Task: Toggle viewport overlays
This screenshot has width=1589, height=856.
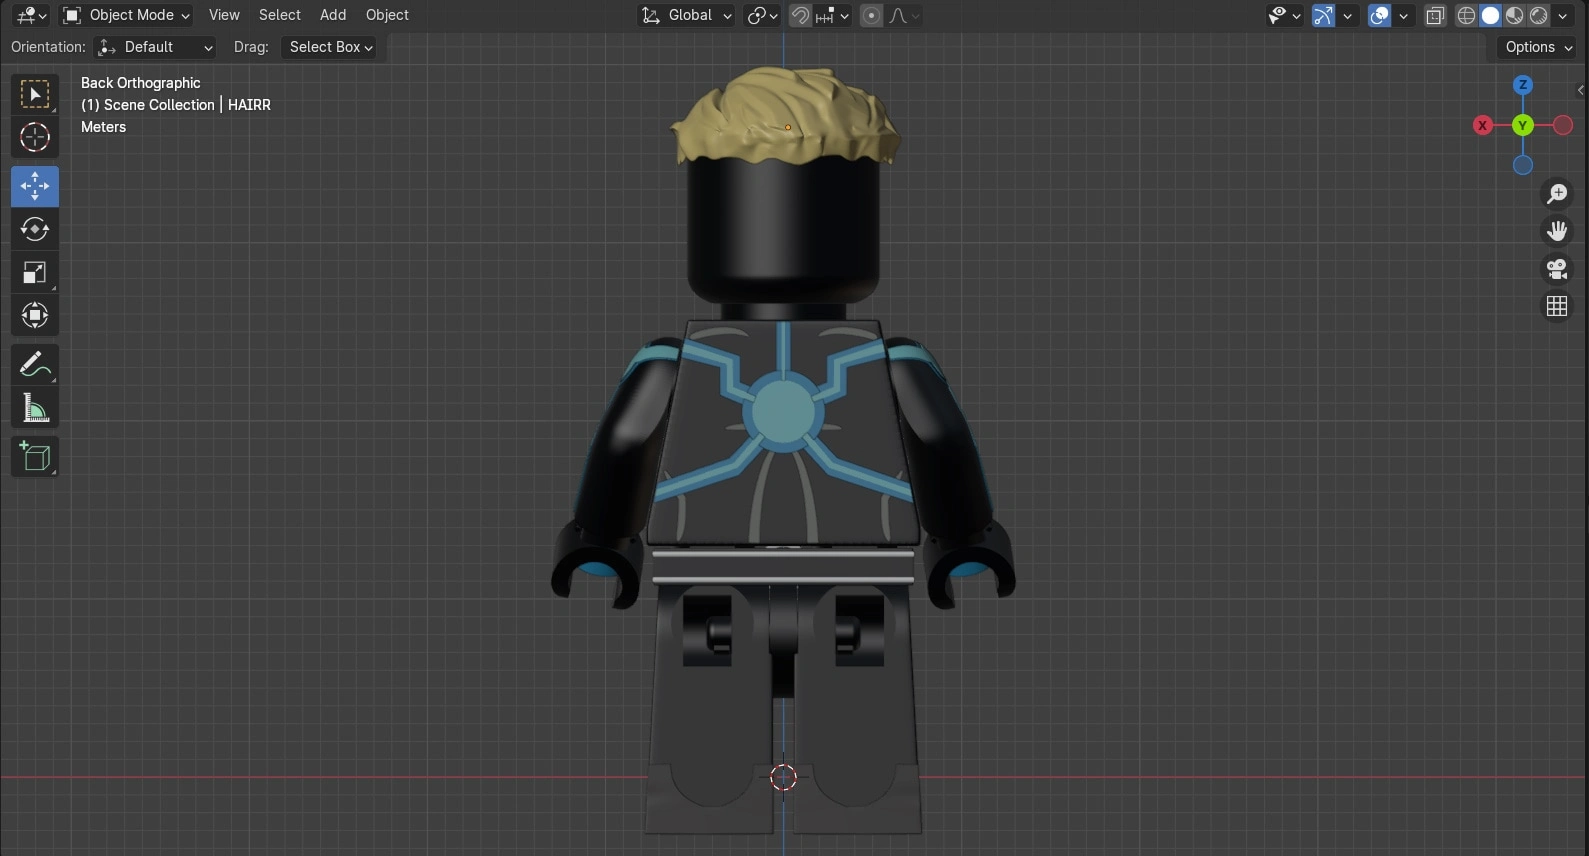Action: [x=1380, y=15]
